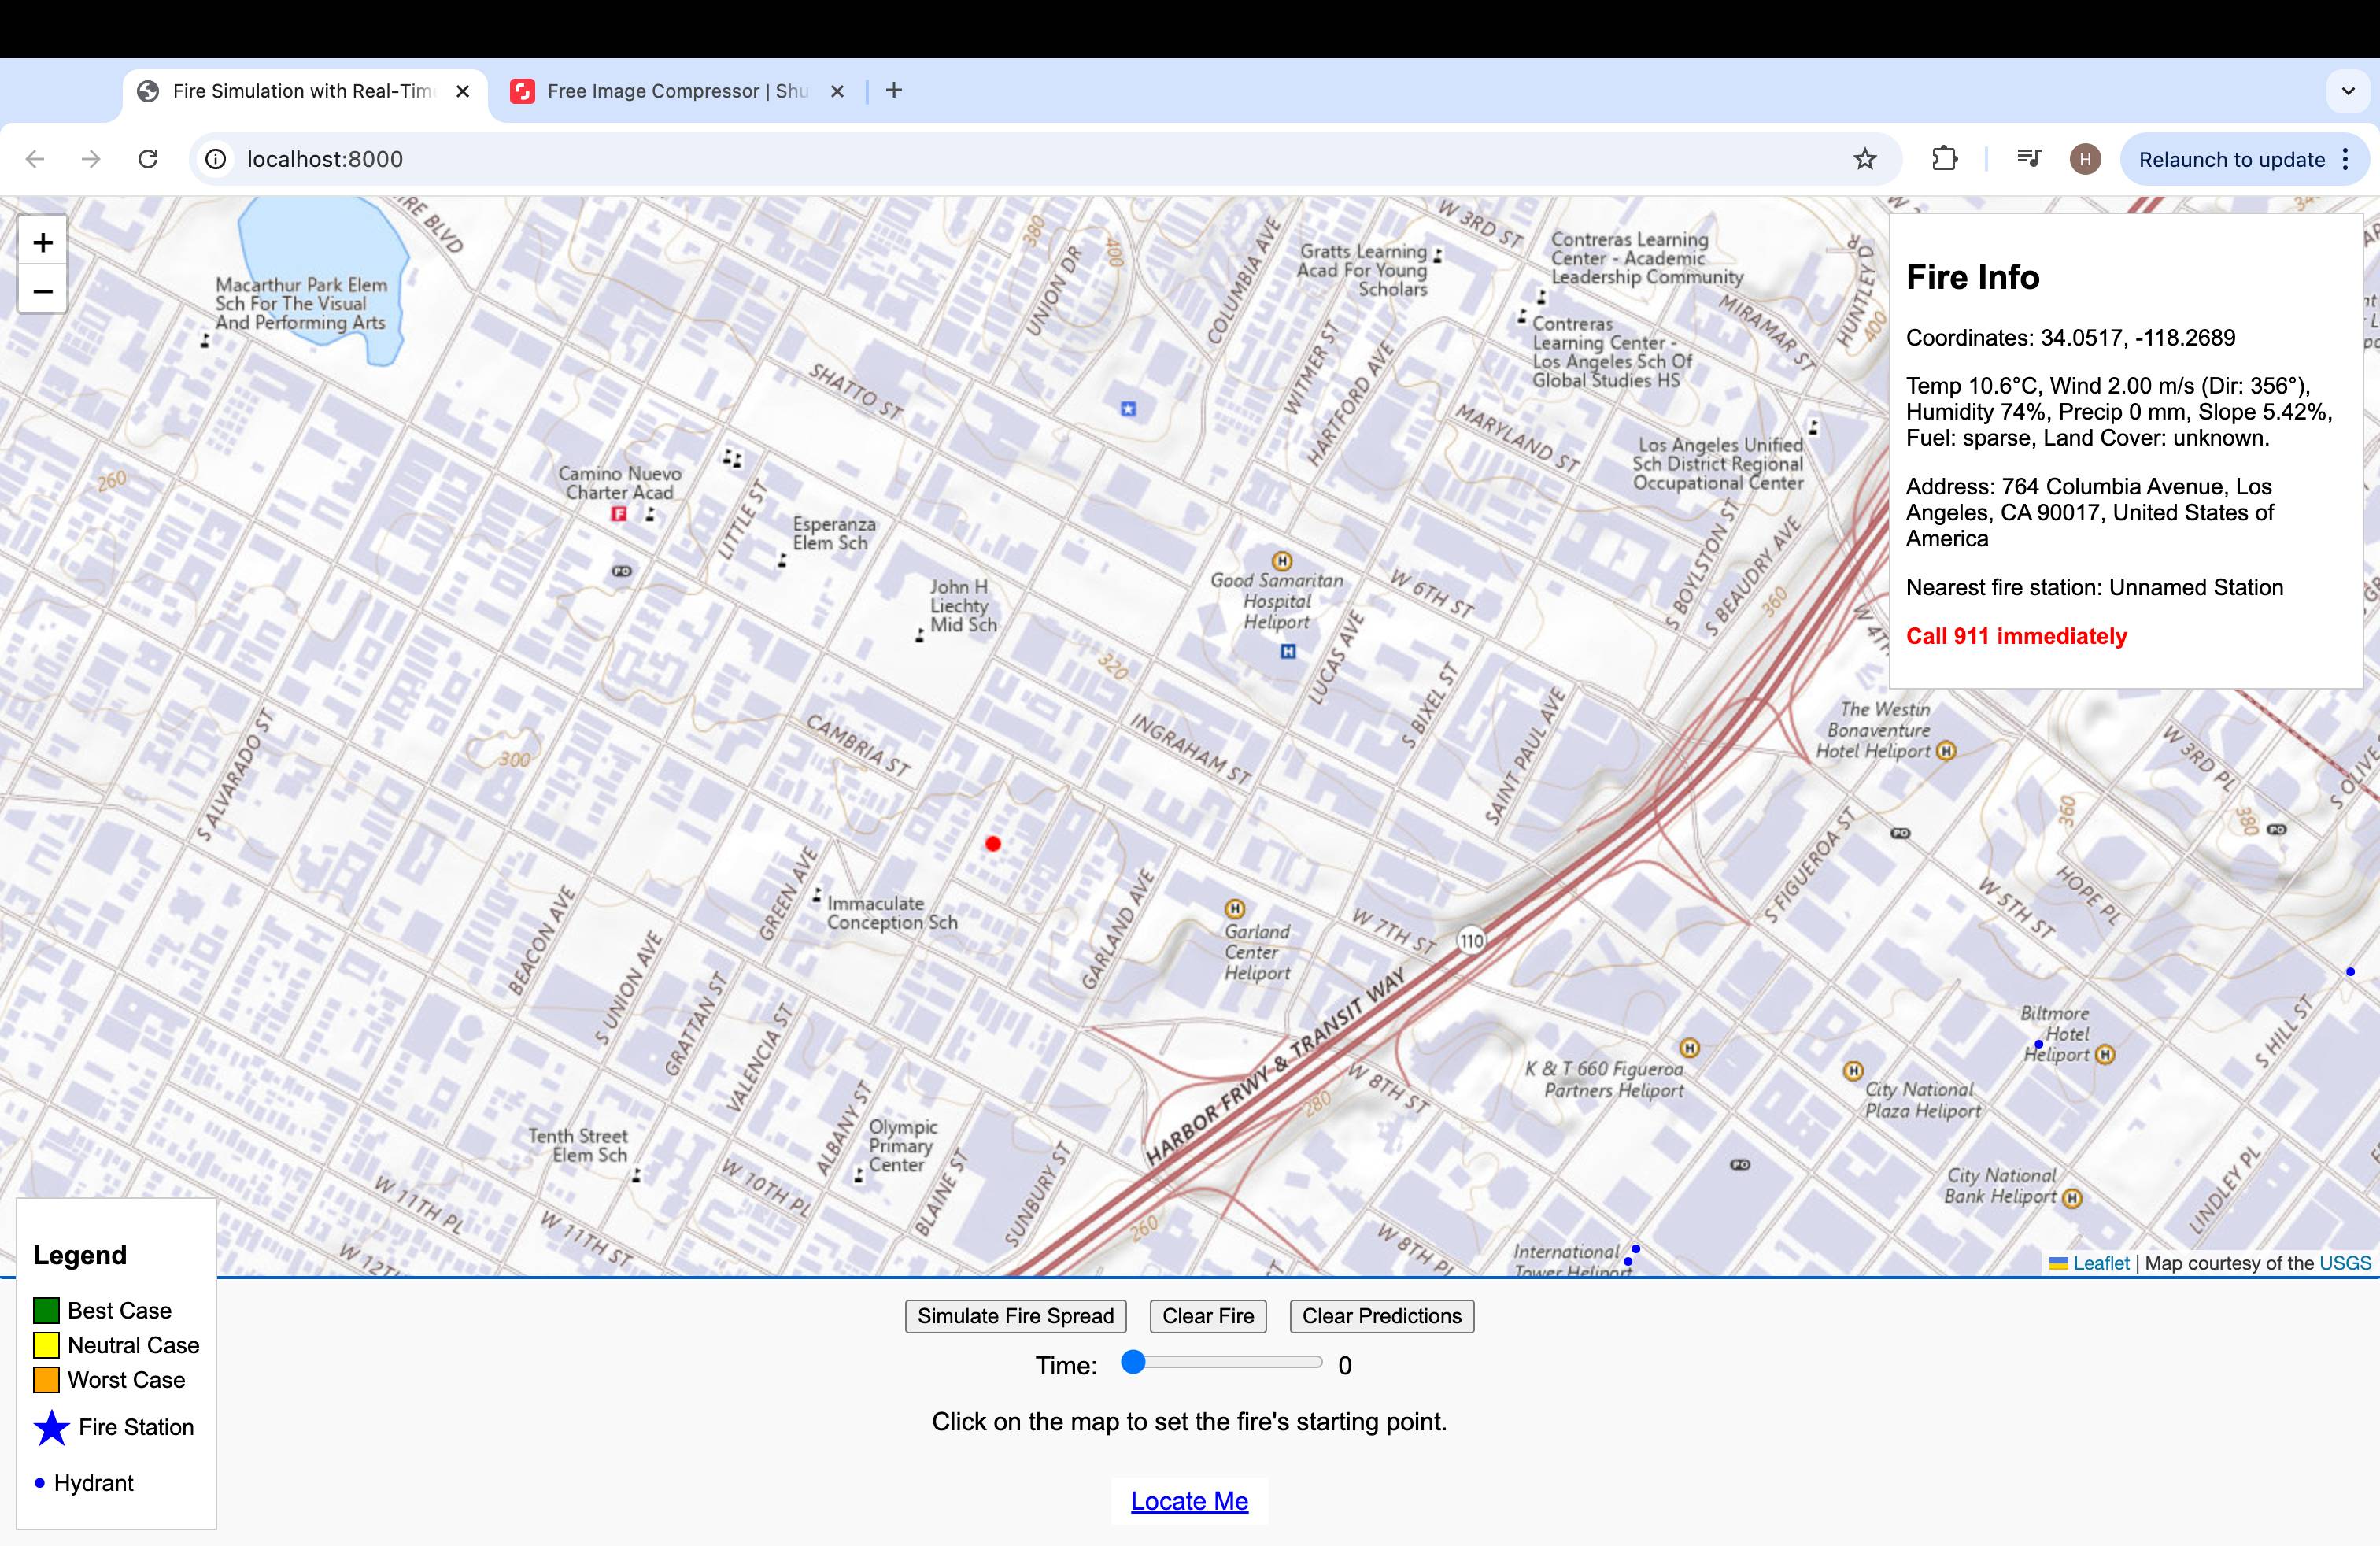Close the Fire Simulation tab
2380x1546 pixels.
click(x=462, y=91)
